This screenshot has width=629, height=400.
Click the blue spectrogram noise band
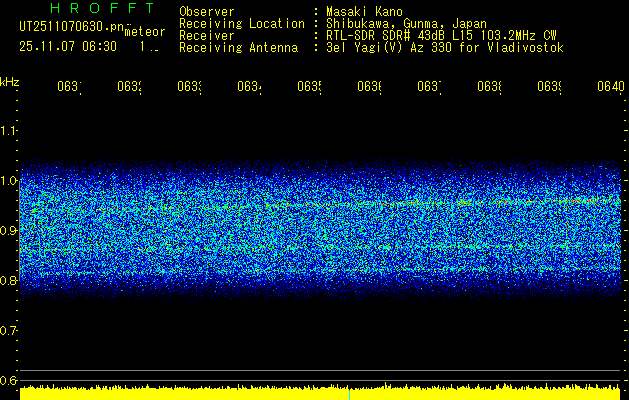pos(320,231)
